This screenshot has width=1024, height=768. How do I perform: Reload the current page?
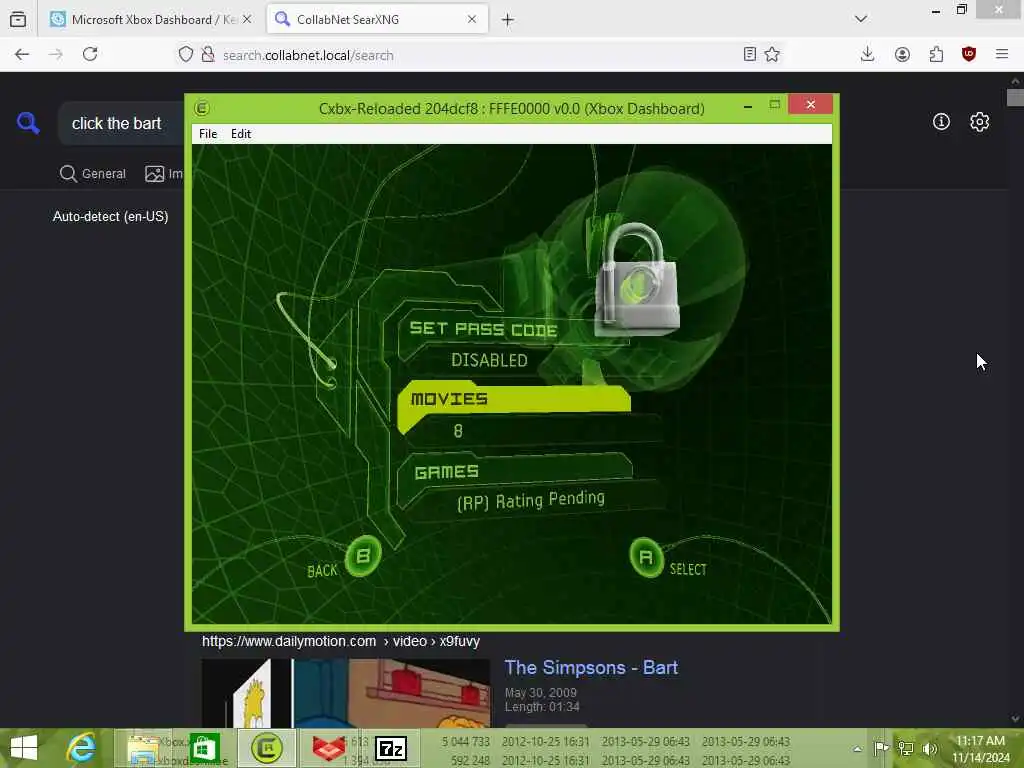coord(90,55)
